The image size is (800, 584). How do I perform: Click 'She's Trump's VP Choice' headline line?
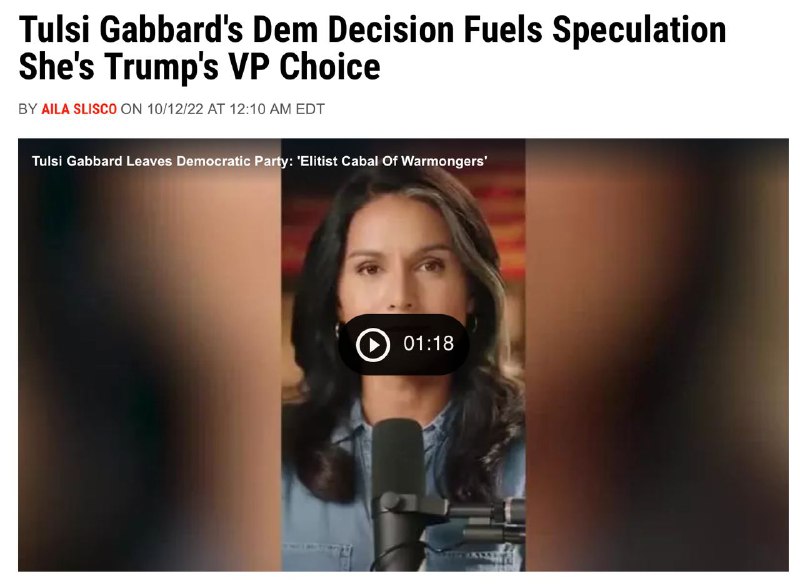pyautogui.click(x=199, y=67)
